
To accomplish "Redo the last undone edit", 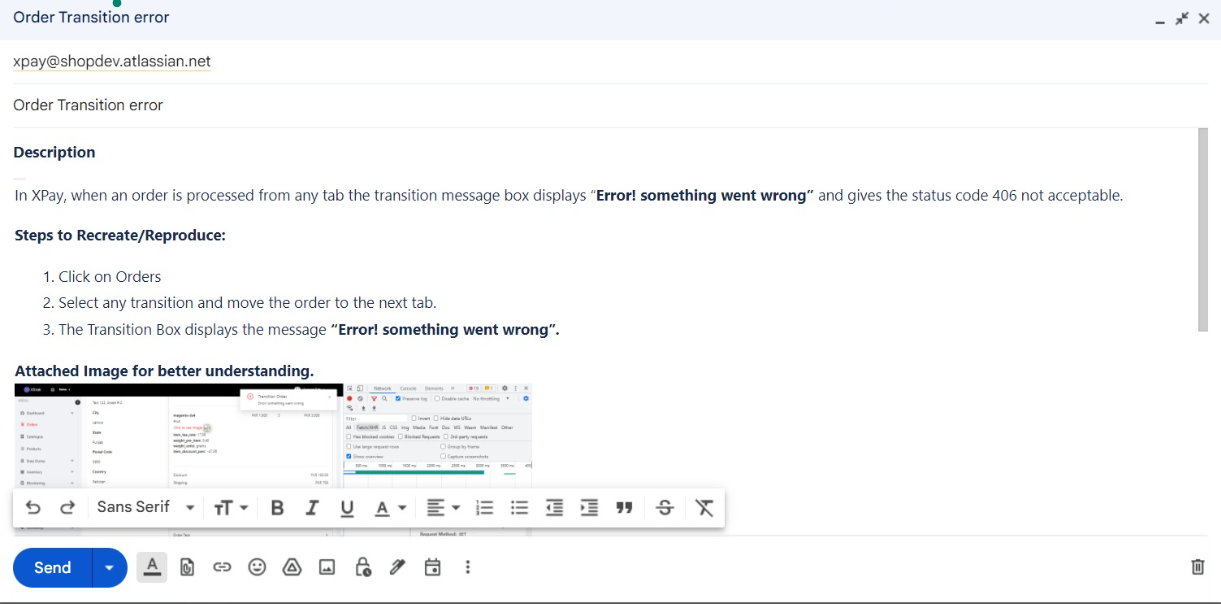I will pos(68,508).
